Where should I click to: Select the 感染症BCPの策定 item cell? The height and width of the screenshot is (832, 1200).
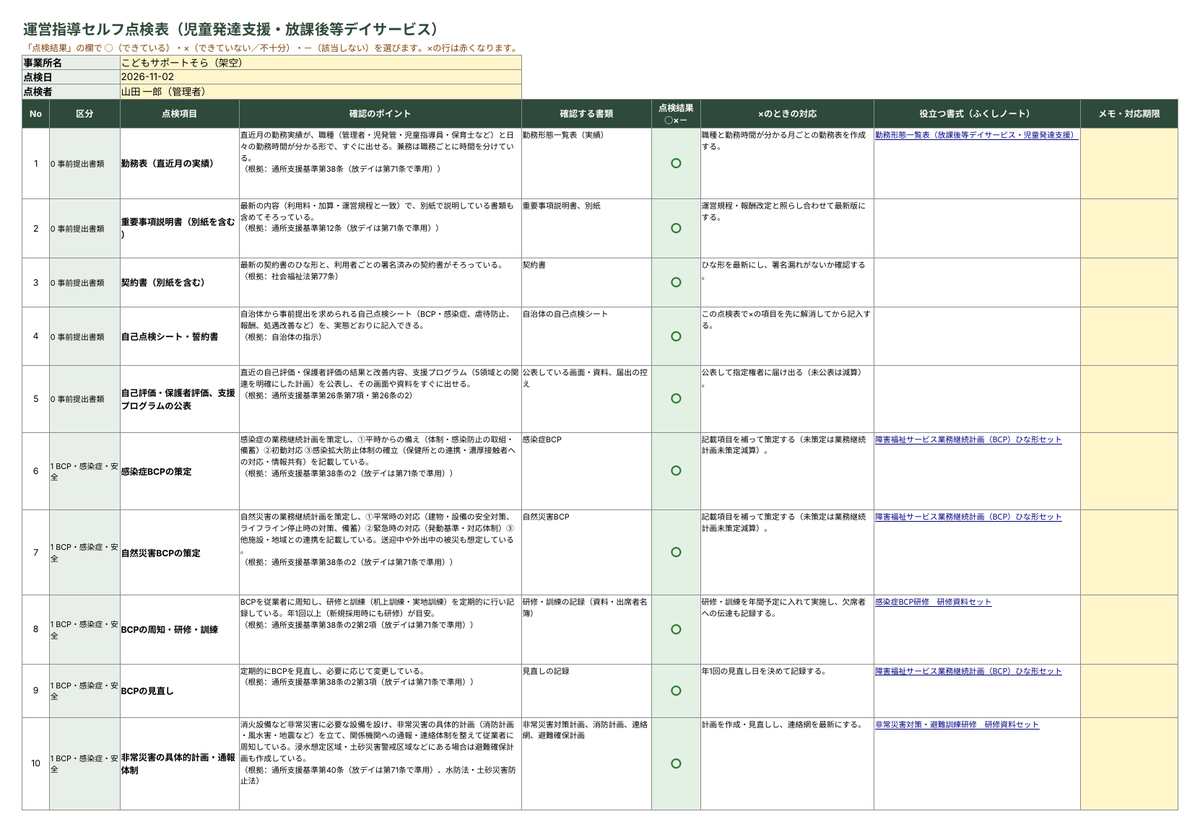[179, 471]
